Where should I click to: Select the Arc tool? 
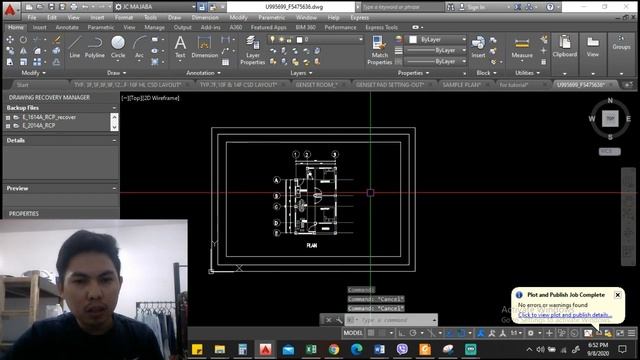pos(139,47)
